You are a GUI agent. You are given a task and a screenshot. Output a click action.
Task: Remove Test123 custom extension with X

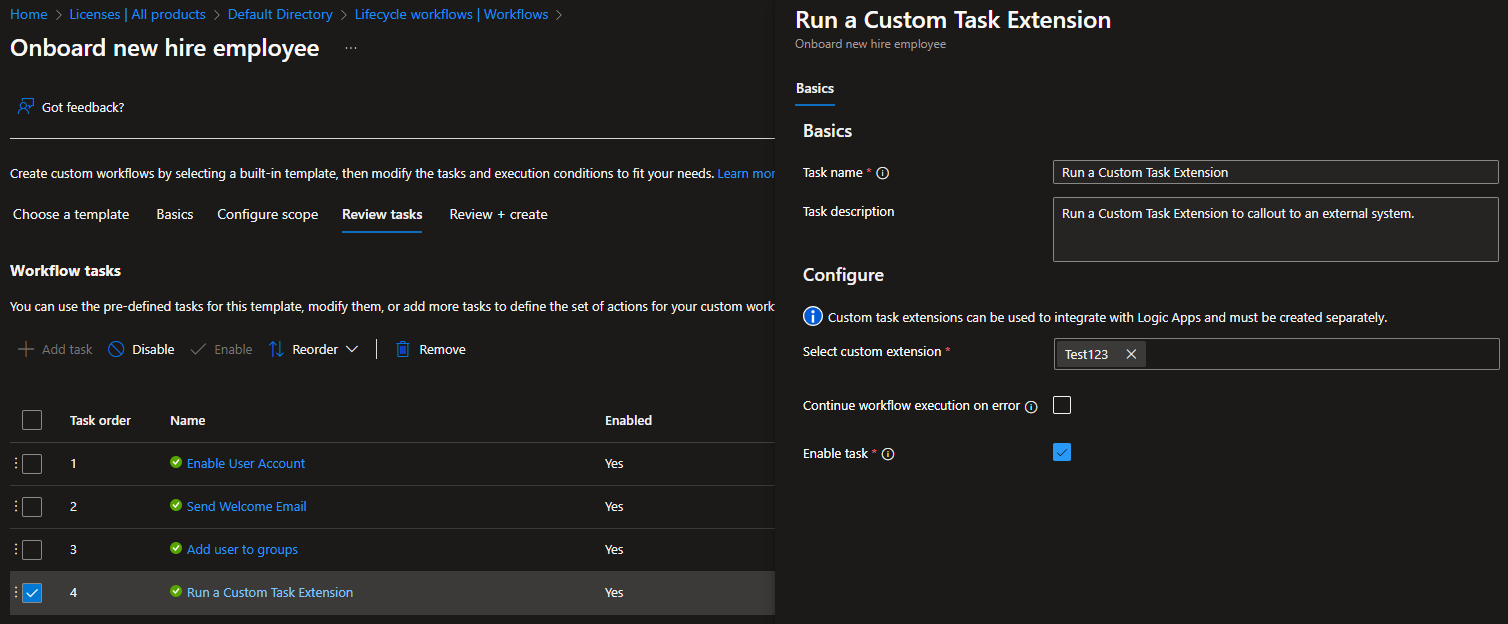(x=1131, y=354)
